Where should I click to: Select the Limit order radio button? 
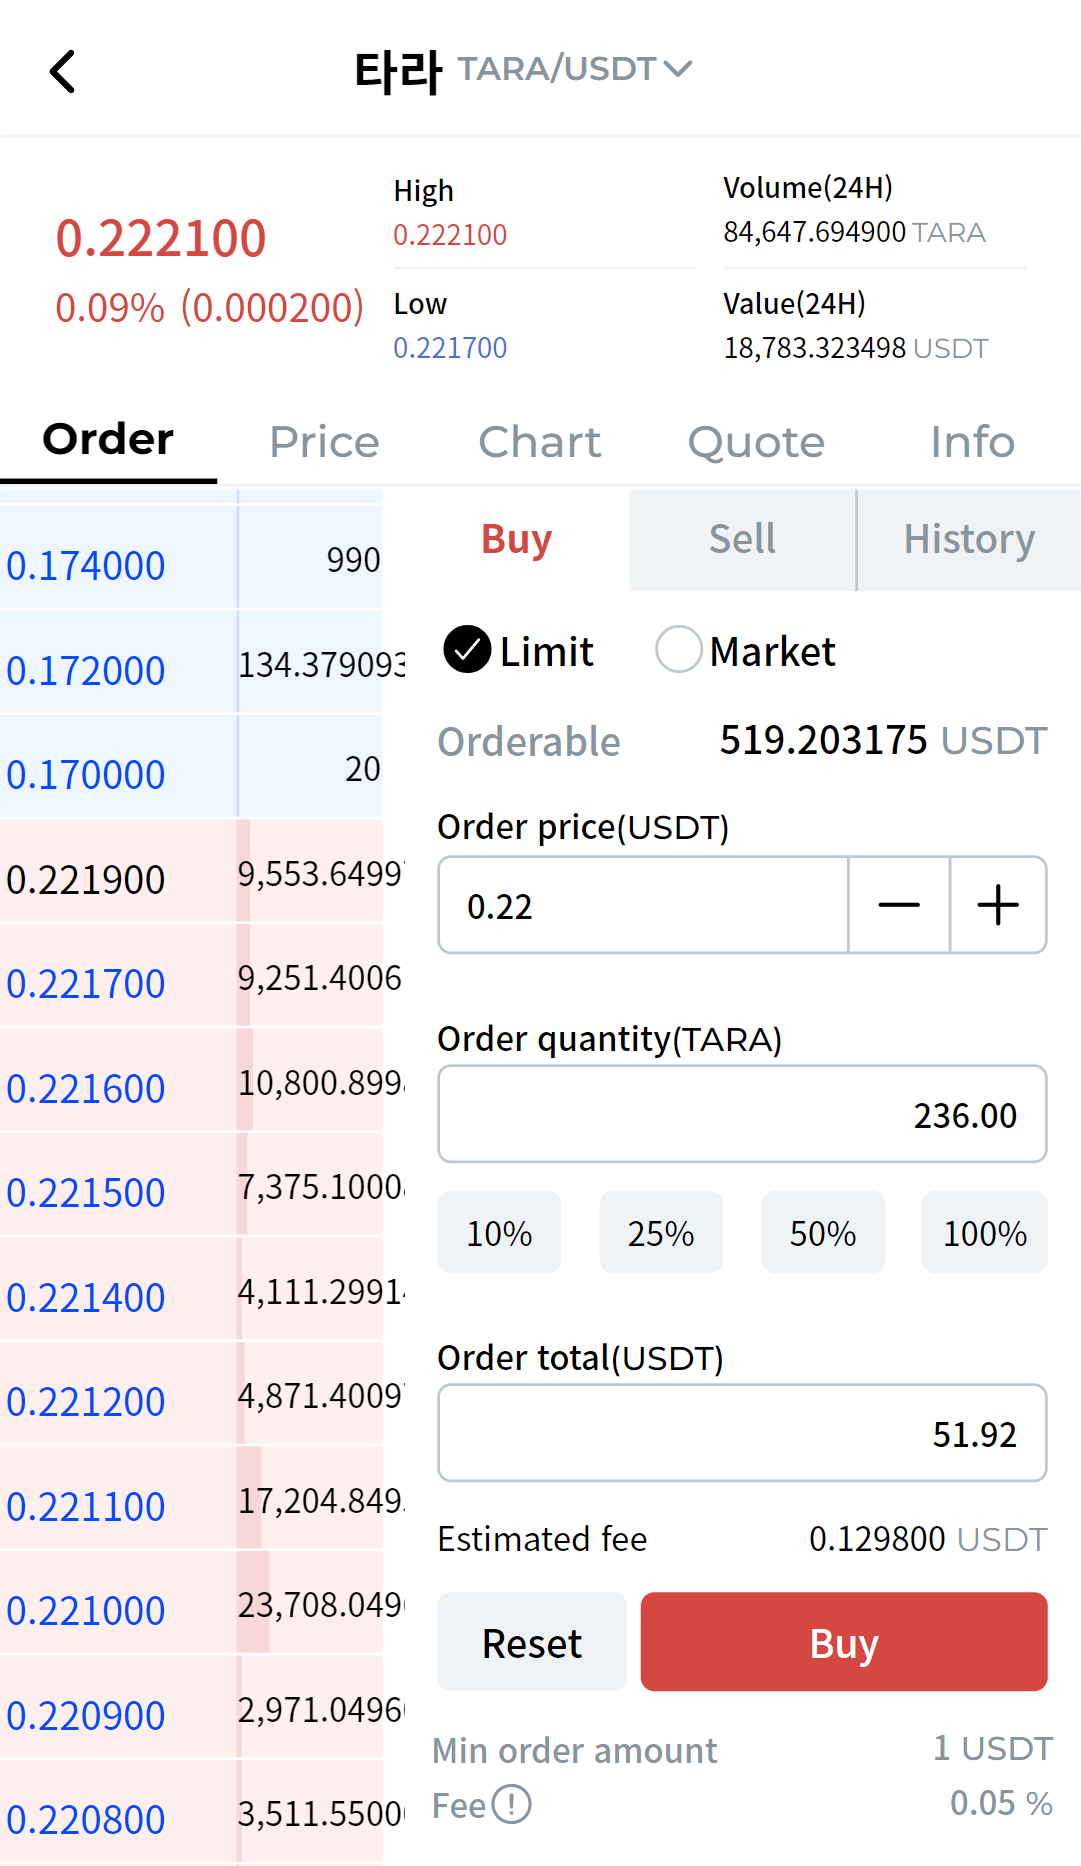(467, 650)
